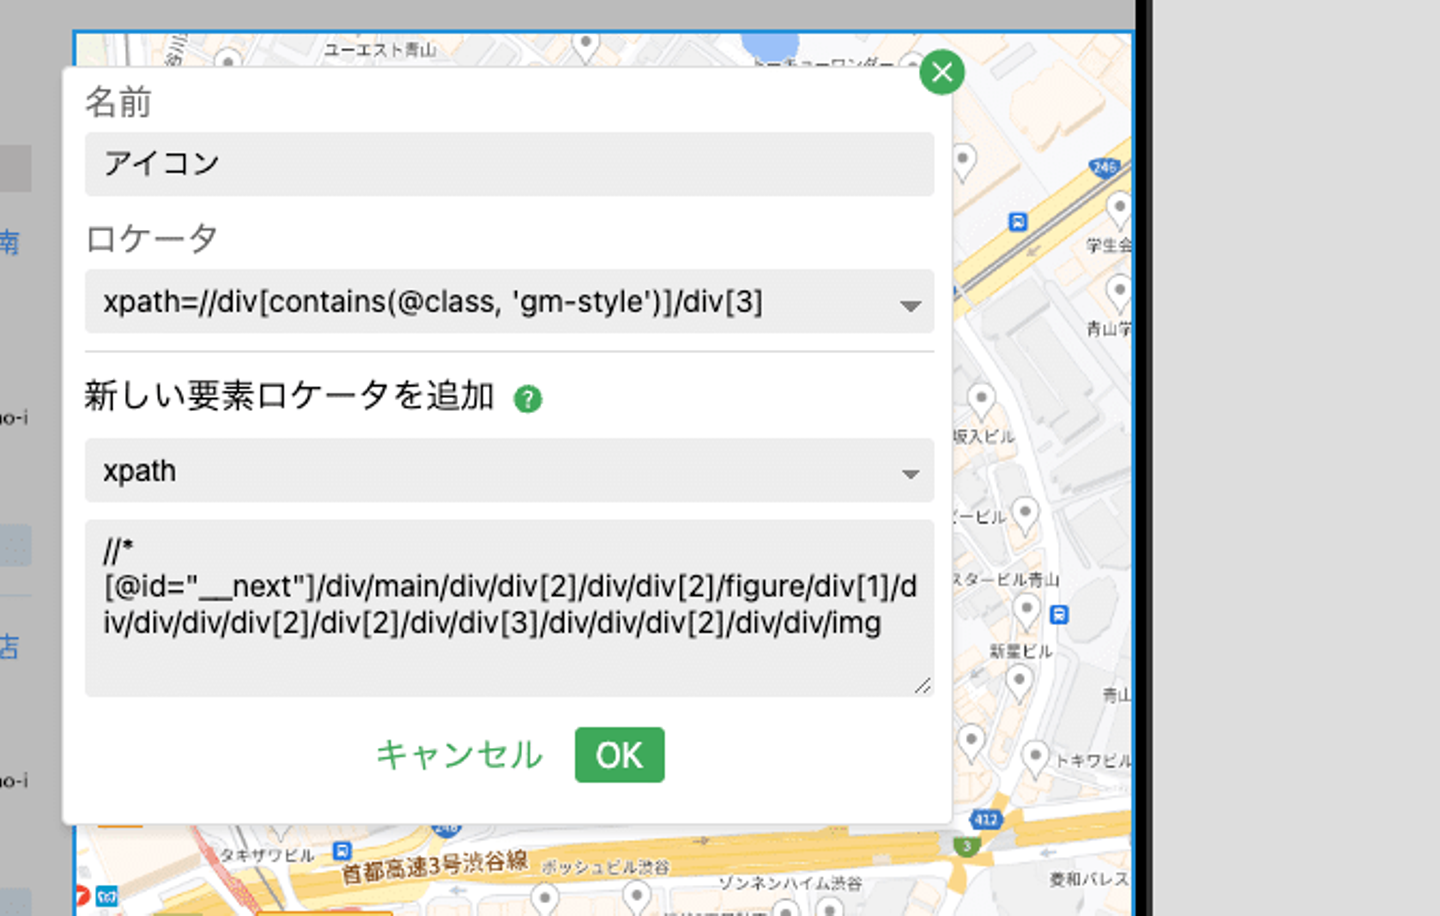Open the ロケータ dropdown arrow
This screenshot has height=916, width=1440.
click(909, 305)
